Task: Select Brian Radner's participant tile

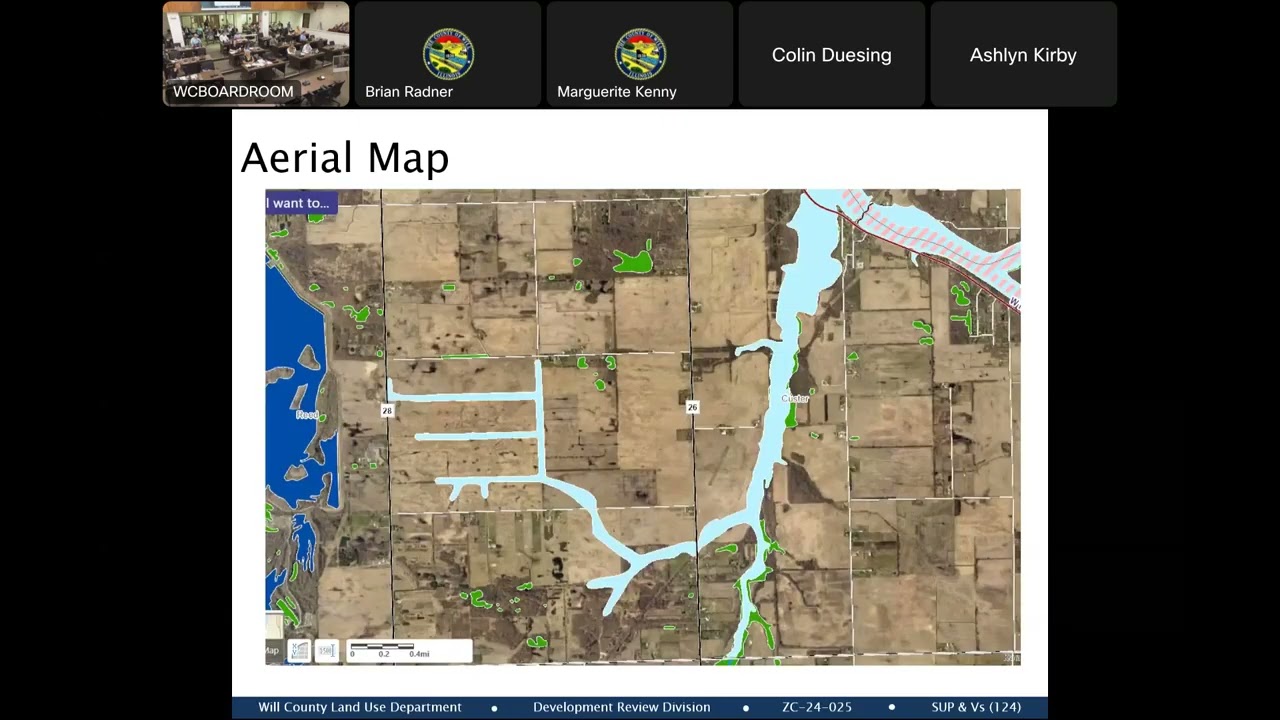Action: pos(448,54)
